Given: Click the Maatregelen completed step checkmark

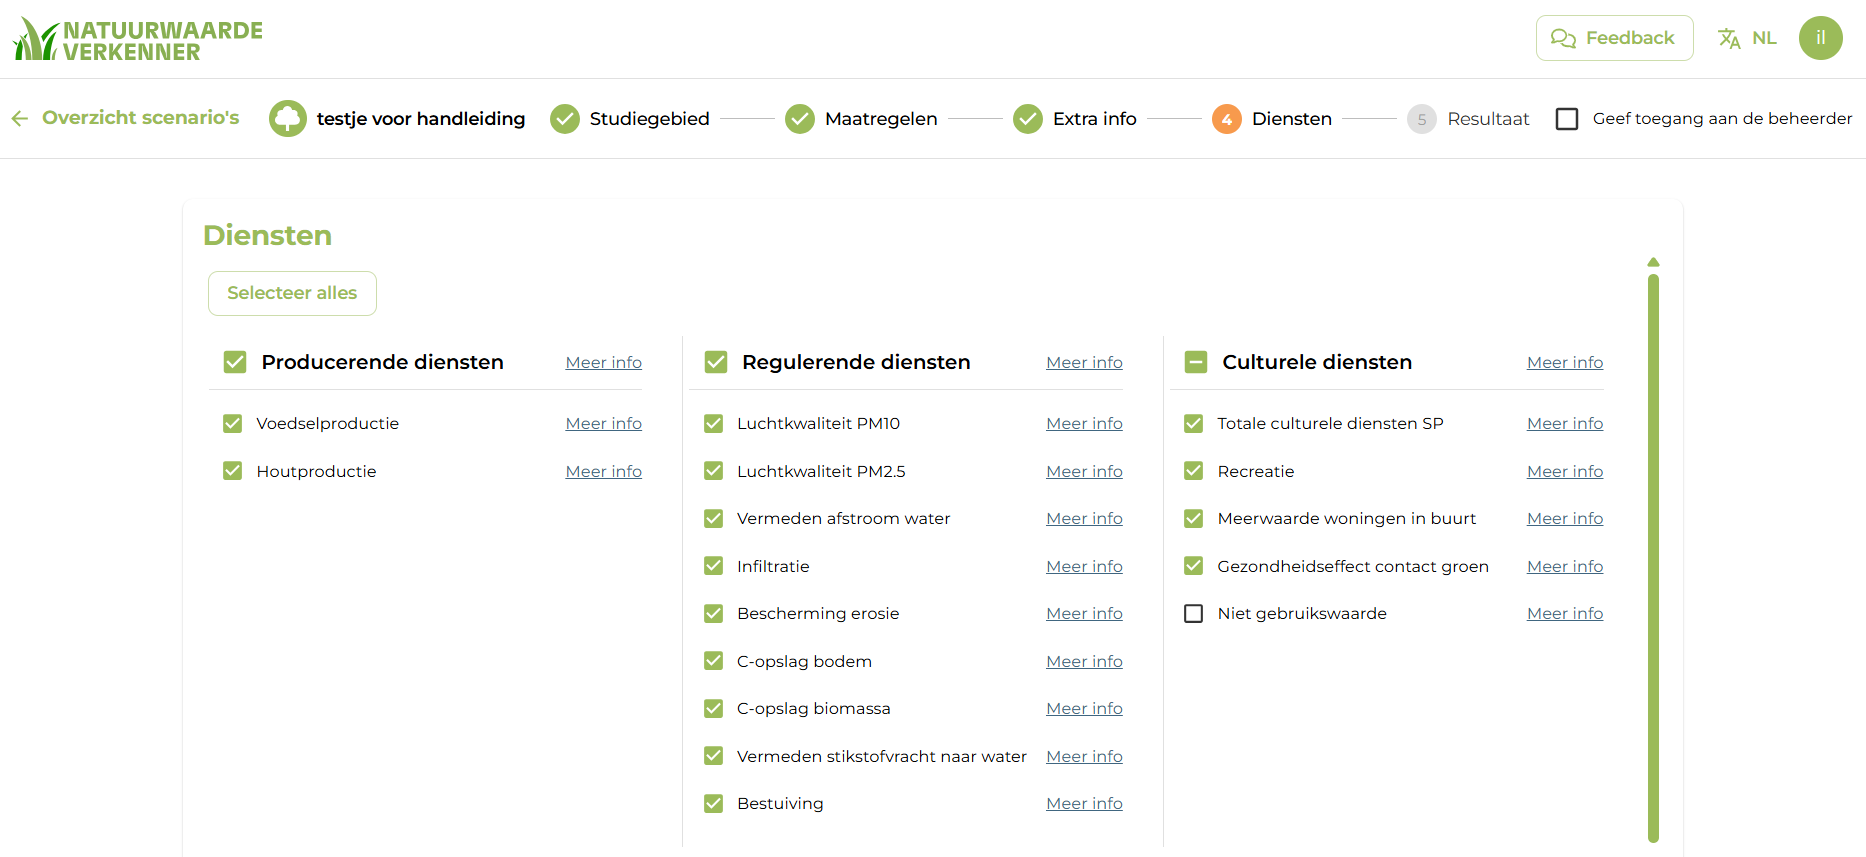Looking at the screenshot, I should [x=800, y=119].
